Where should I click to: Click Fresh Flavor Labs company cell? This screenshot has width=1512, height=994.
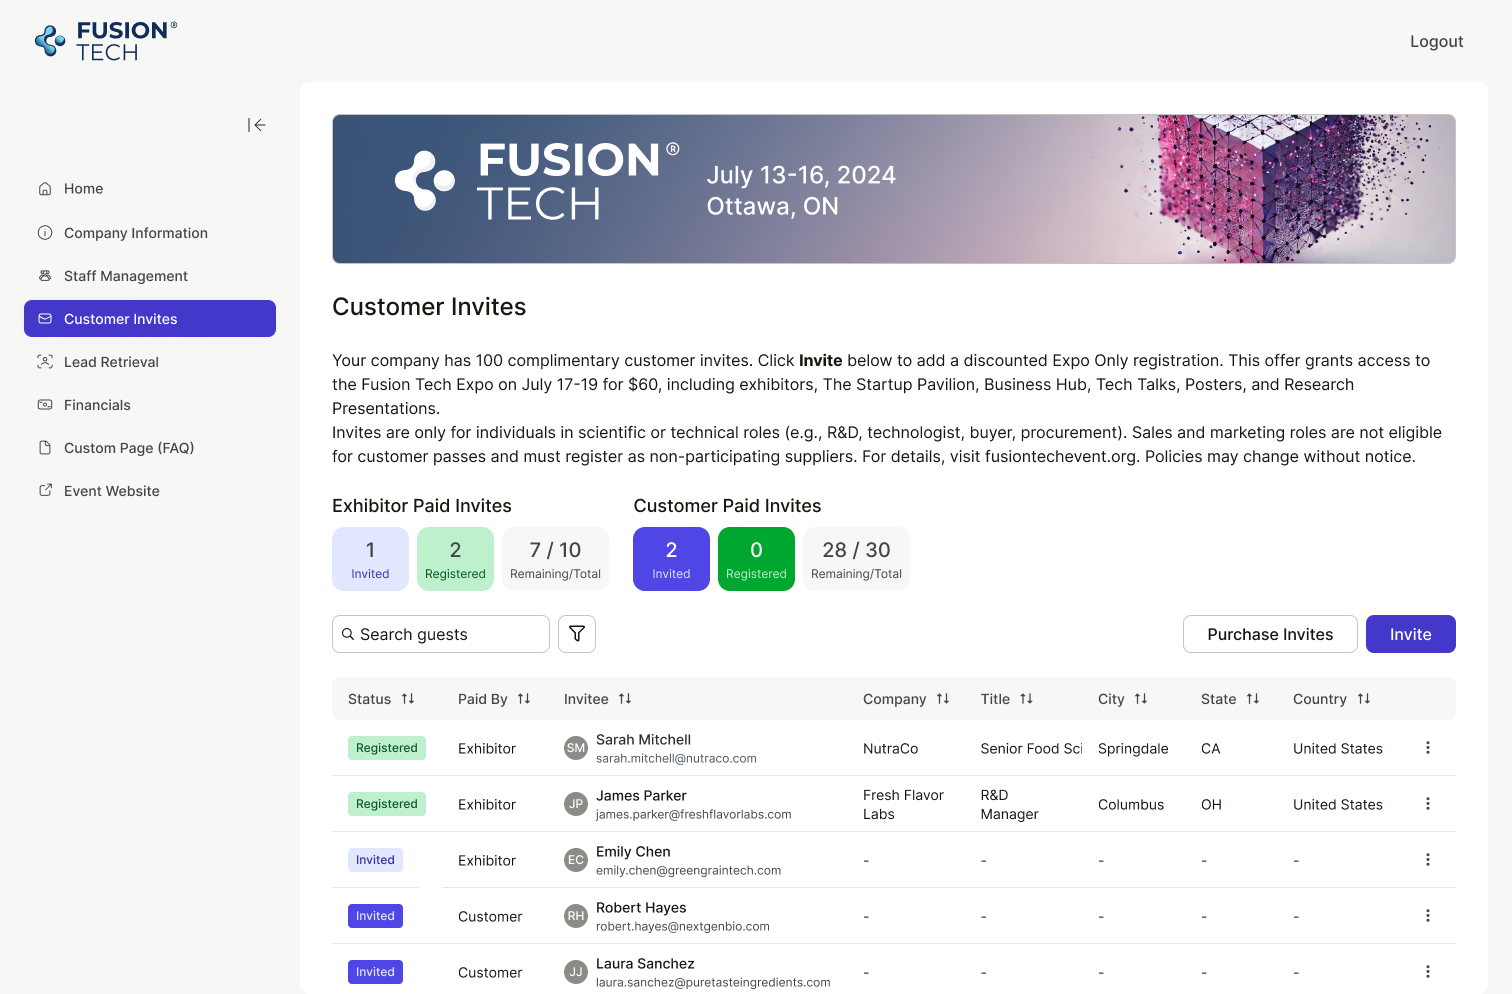click(903, 805)
